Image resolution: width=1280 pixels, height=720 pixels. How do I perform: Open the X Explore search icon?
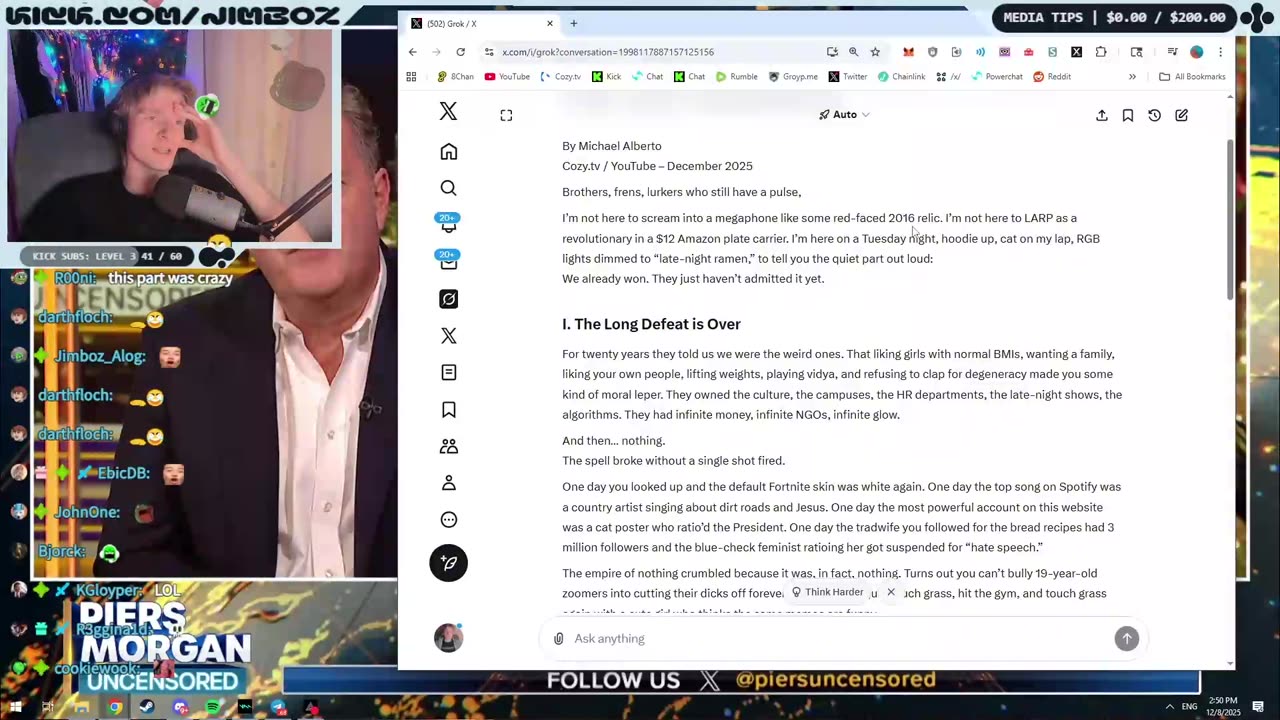point(448,188)
